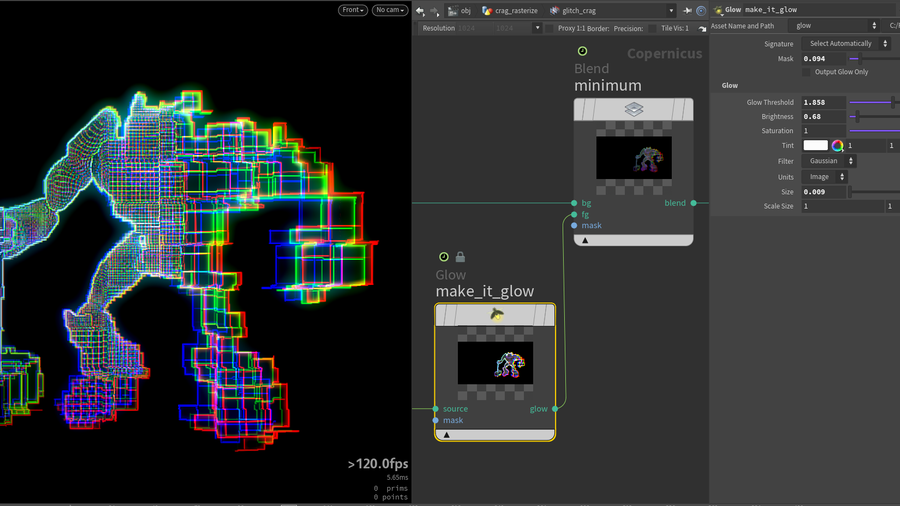Adjust the Size slider handle

851,192
